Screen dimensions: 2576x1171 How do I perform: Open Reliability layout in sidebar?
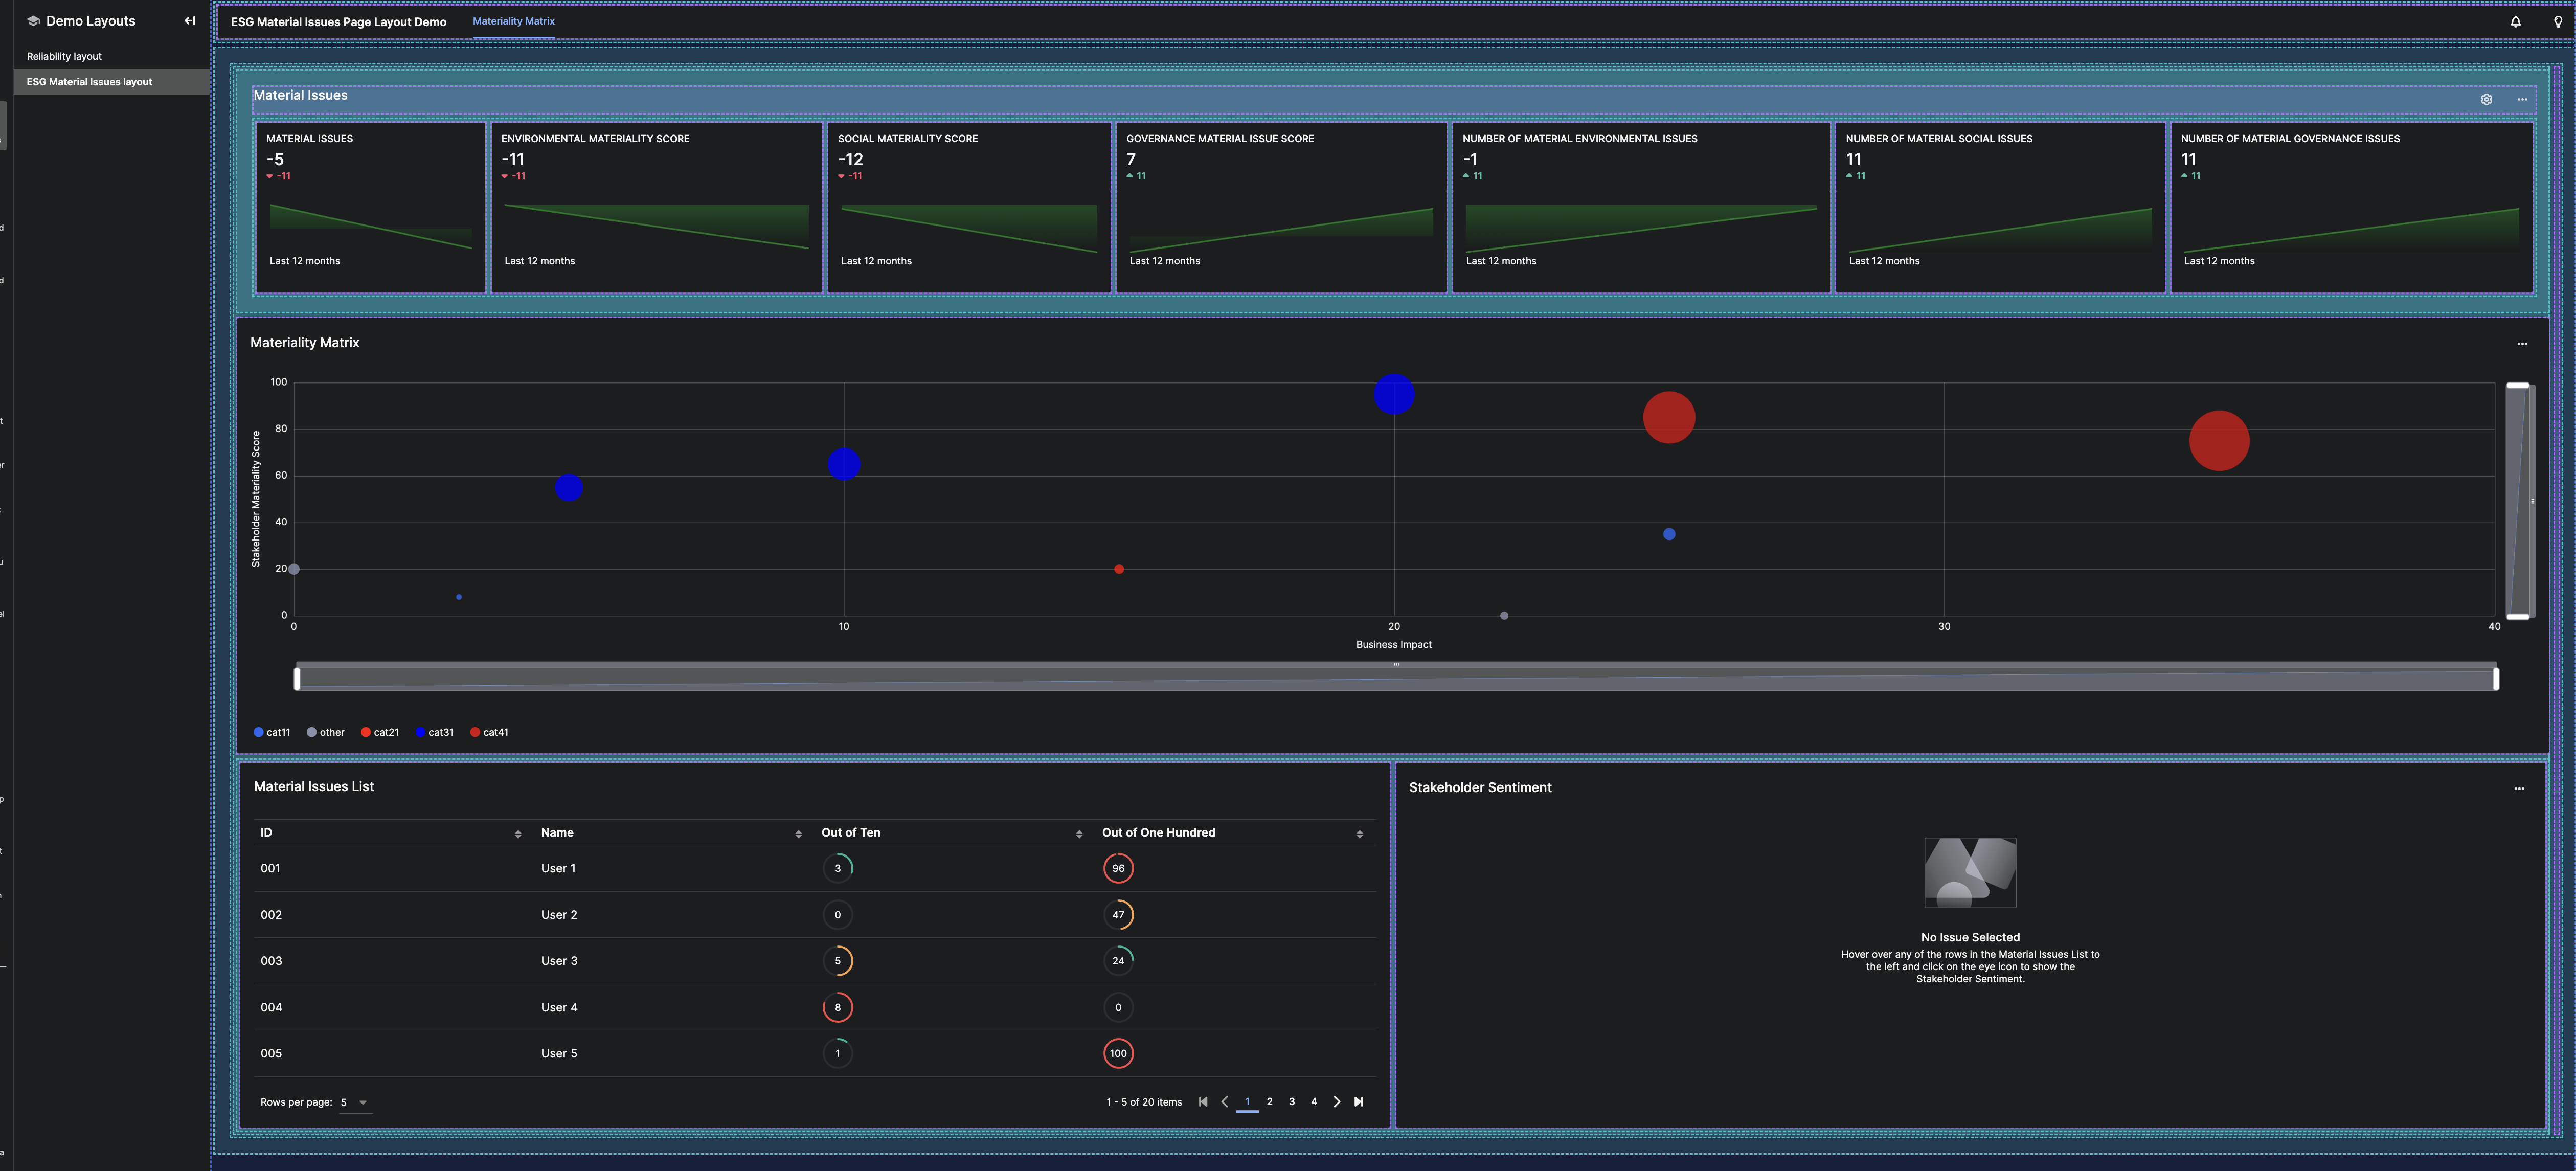pyautogui.click(x=64, y=57)
